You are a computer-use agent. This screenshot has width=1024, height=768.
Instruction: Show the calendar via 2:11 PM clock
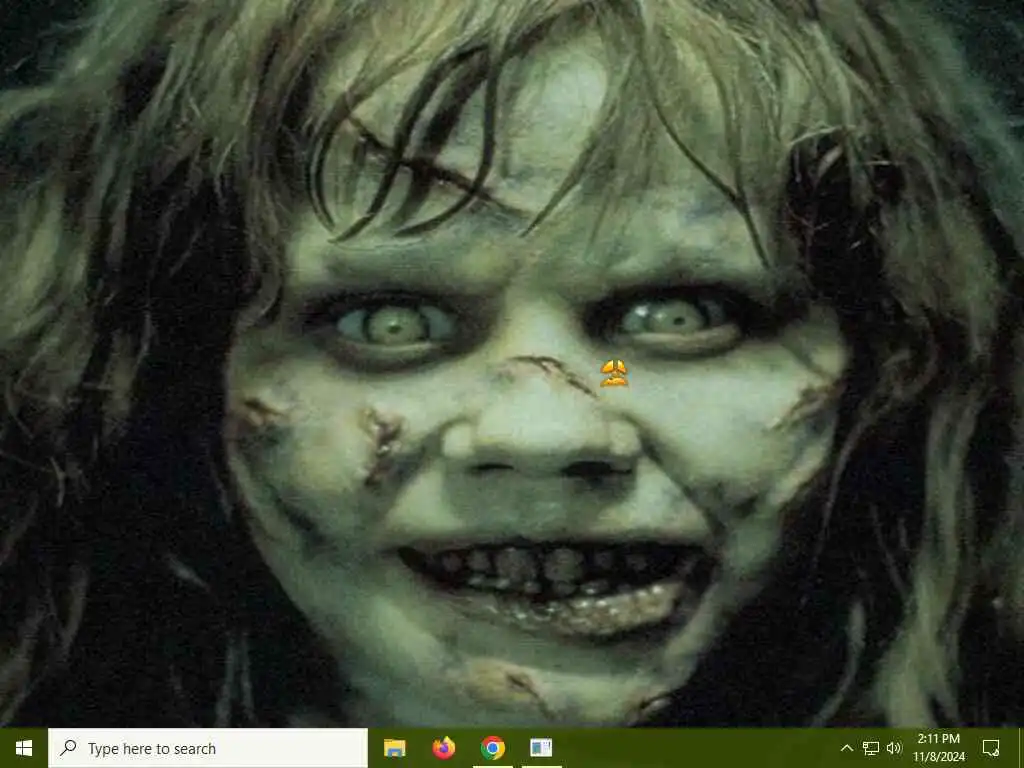938,748
